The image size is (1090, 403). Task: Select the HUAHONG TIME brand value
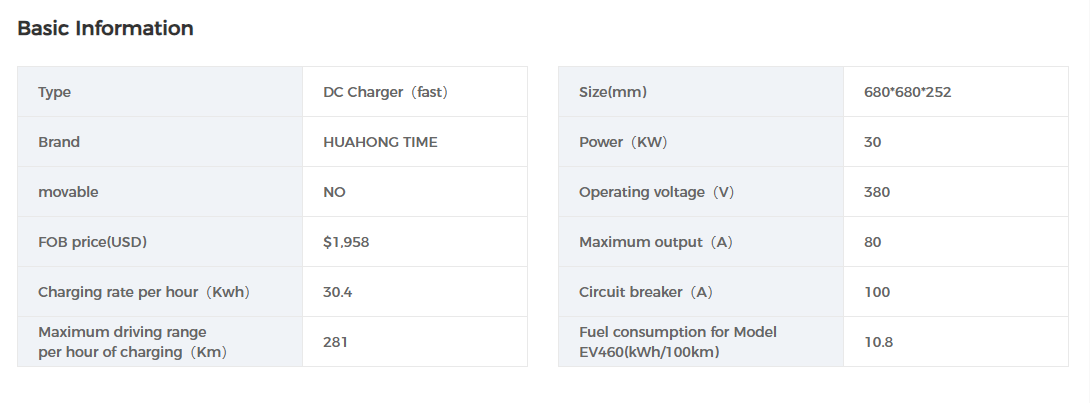[380, 142]
